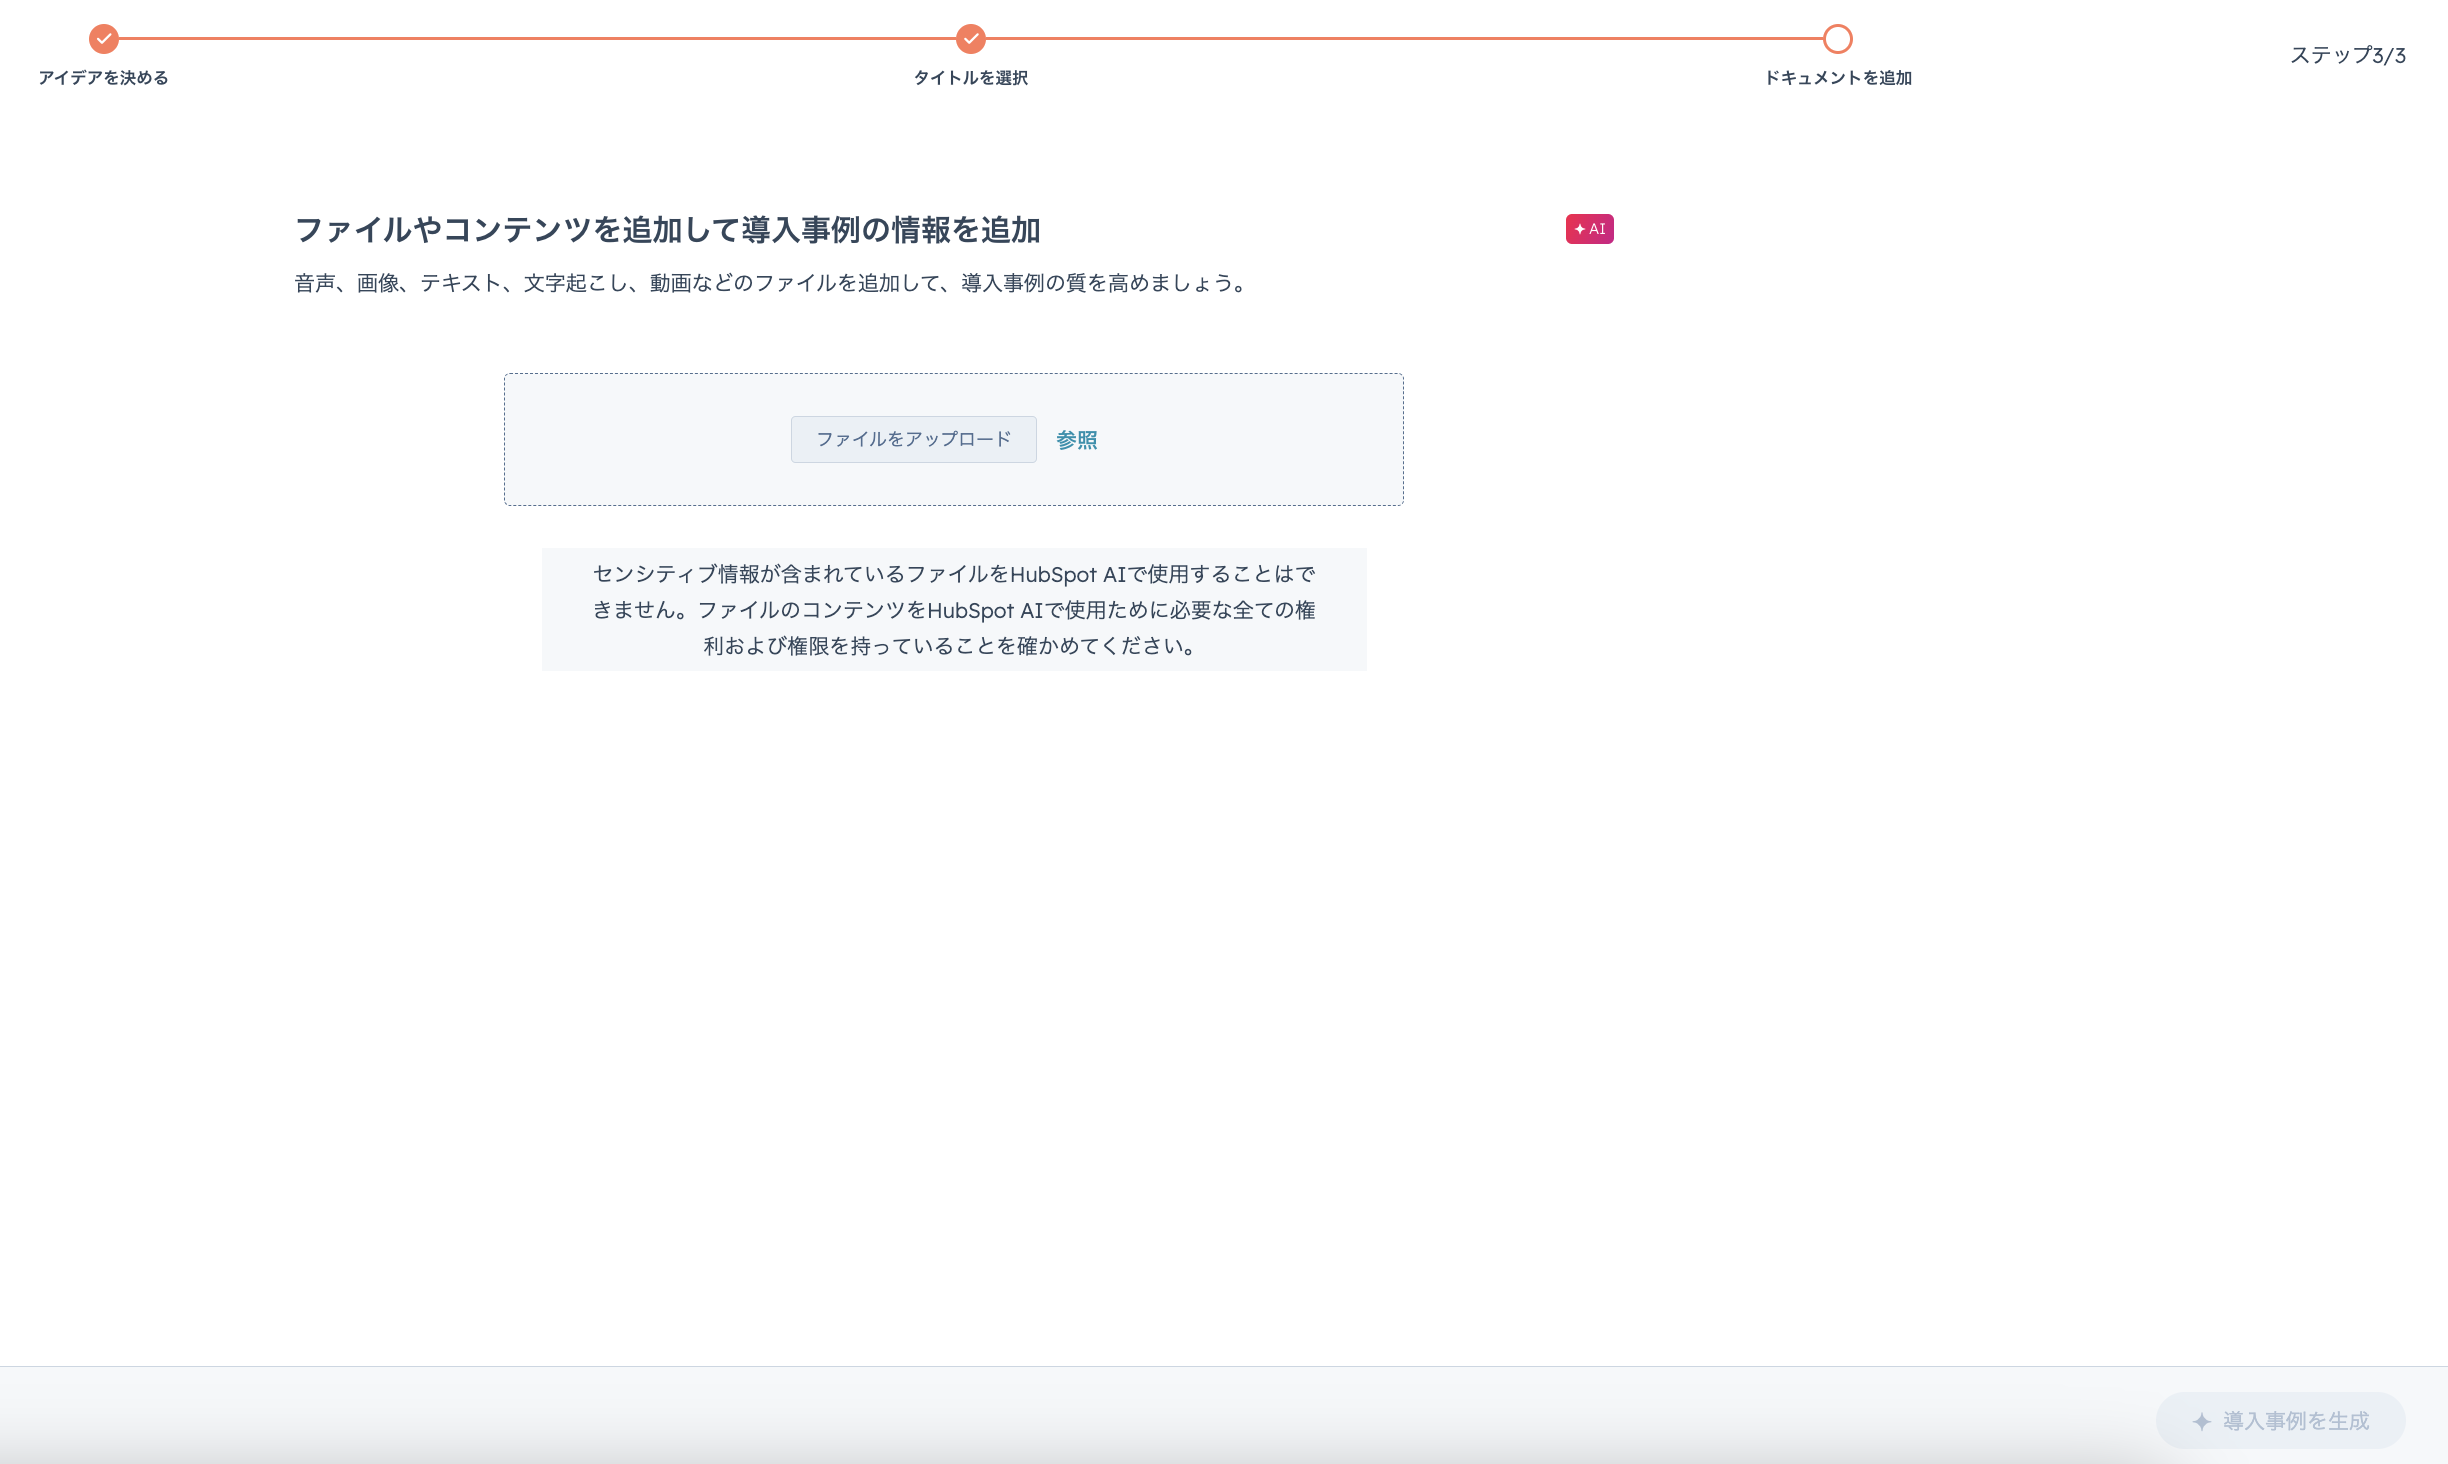Go back to the アイデアを決める step label
2448x1464 pixels.
pos(103,78)
